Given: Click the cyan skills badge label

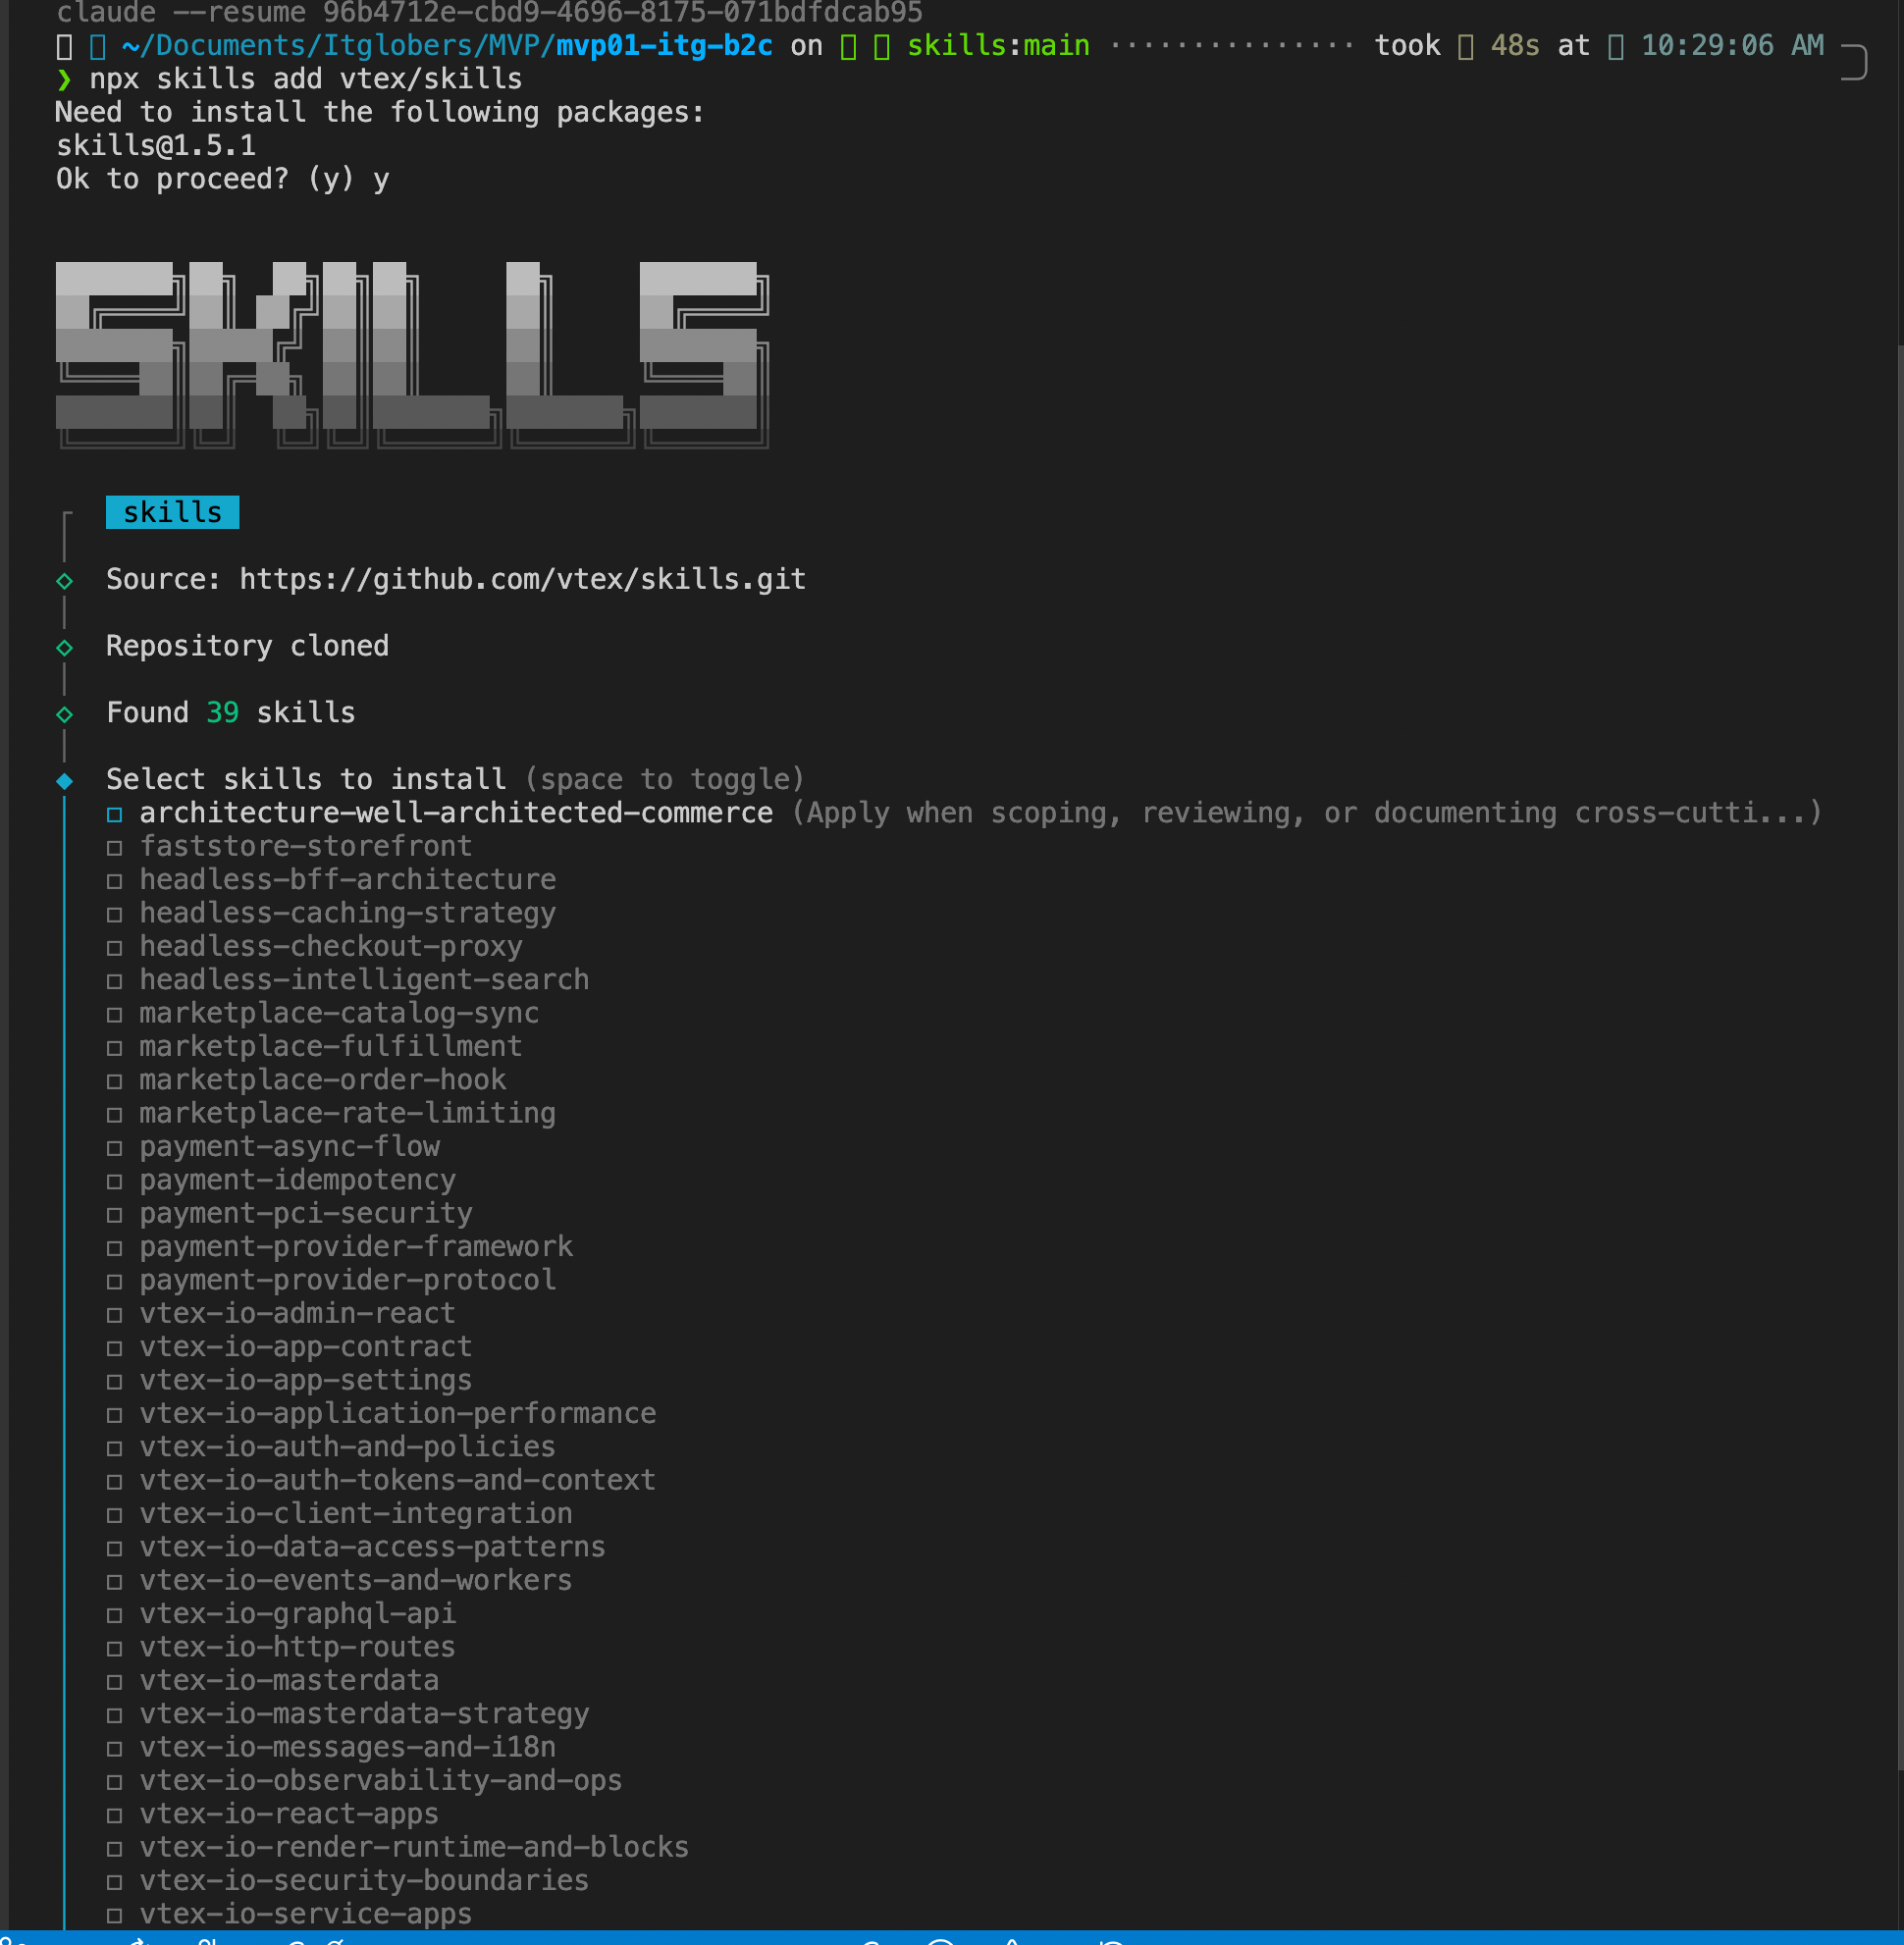Looking at the screenshot, I should click(172, 512).
